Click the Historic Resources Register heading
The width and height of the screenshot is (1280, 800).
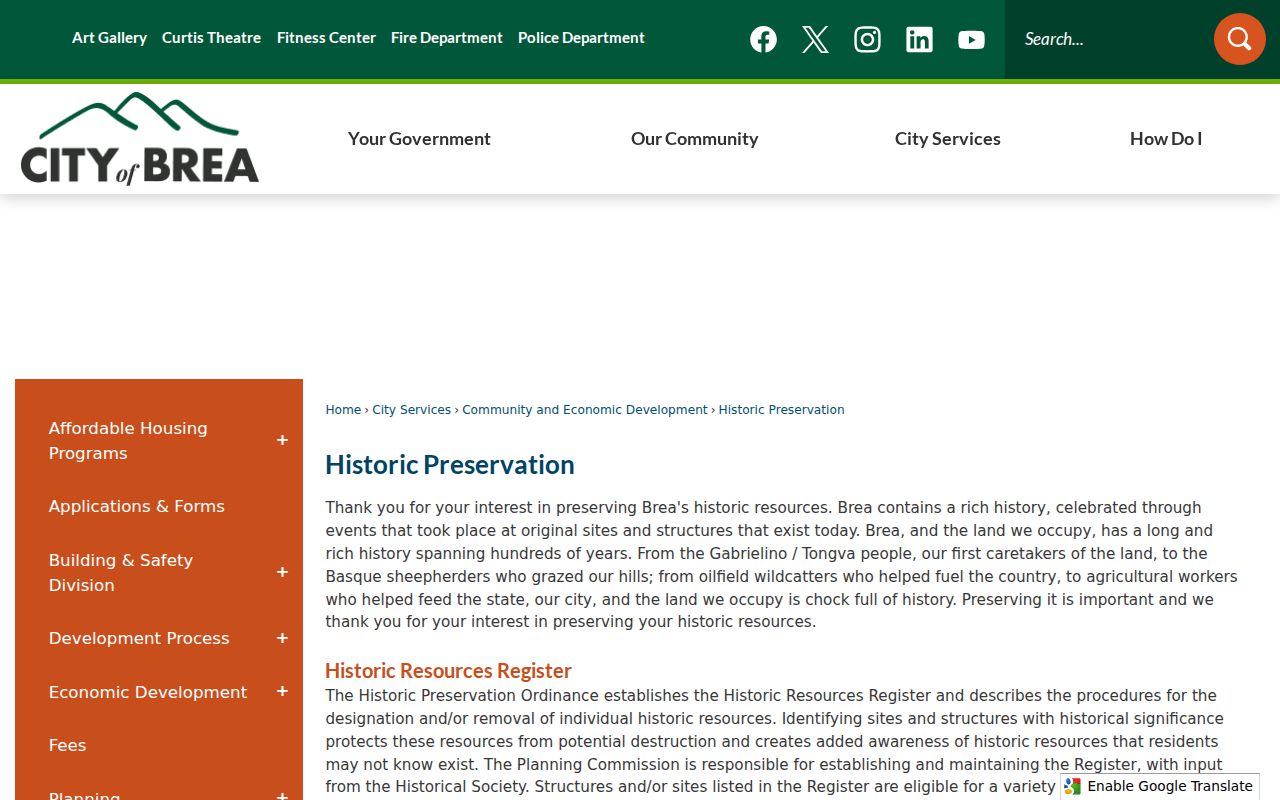[448, 671]
